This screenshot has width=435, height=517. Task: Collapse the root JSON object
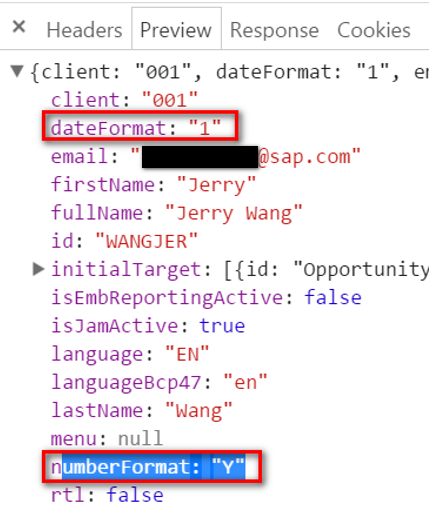(17, 71)
